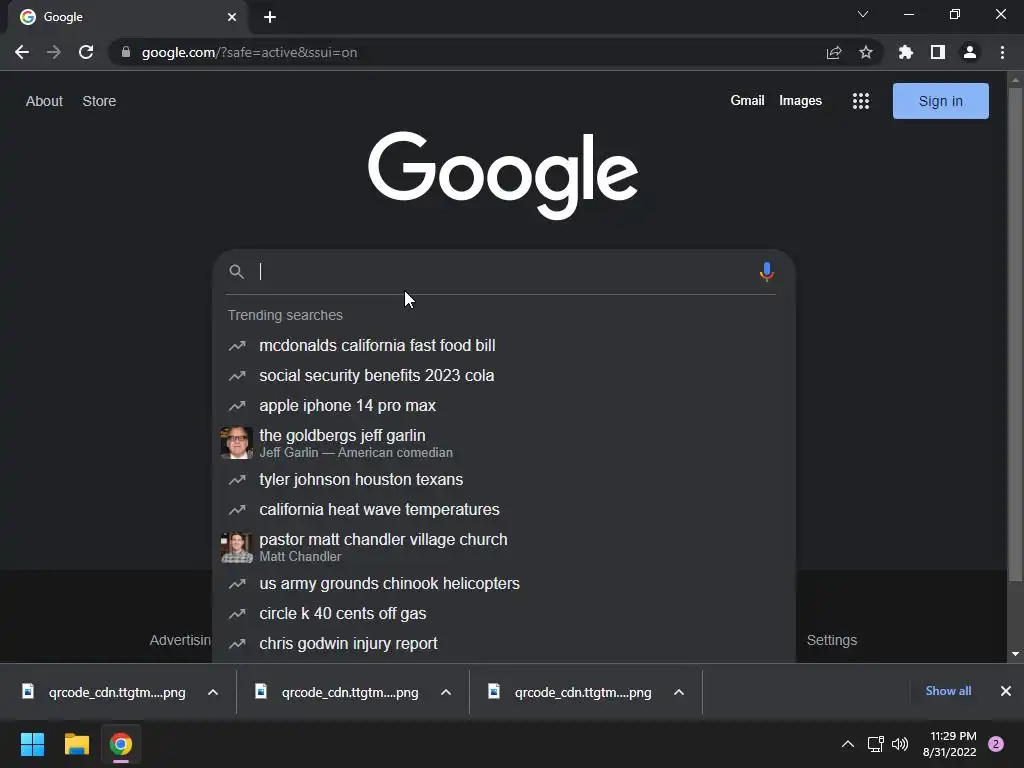Image resolution: width=1024 pixels, height=768 pixels.
Task: Click the browser forward arrow
Action: click(x=54, y=52)
